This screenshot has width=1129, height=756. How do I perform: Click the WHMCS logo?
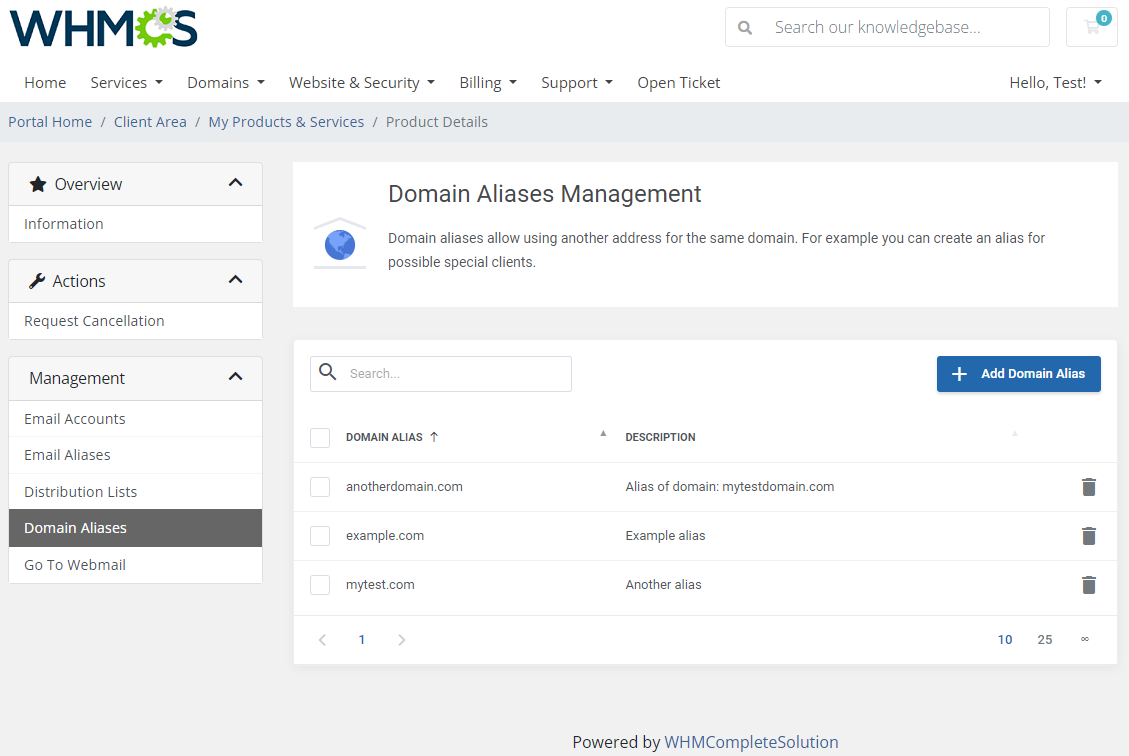click(x=101, y=27)
